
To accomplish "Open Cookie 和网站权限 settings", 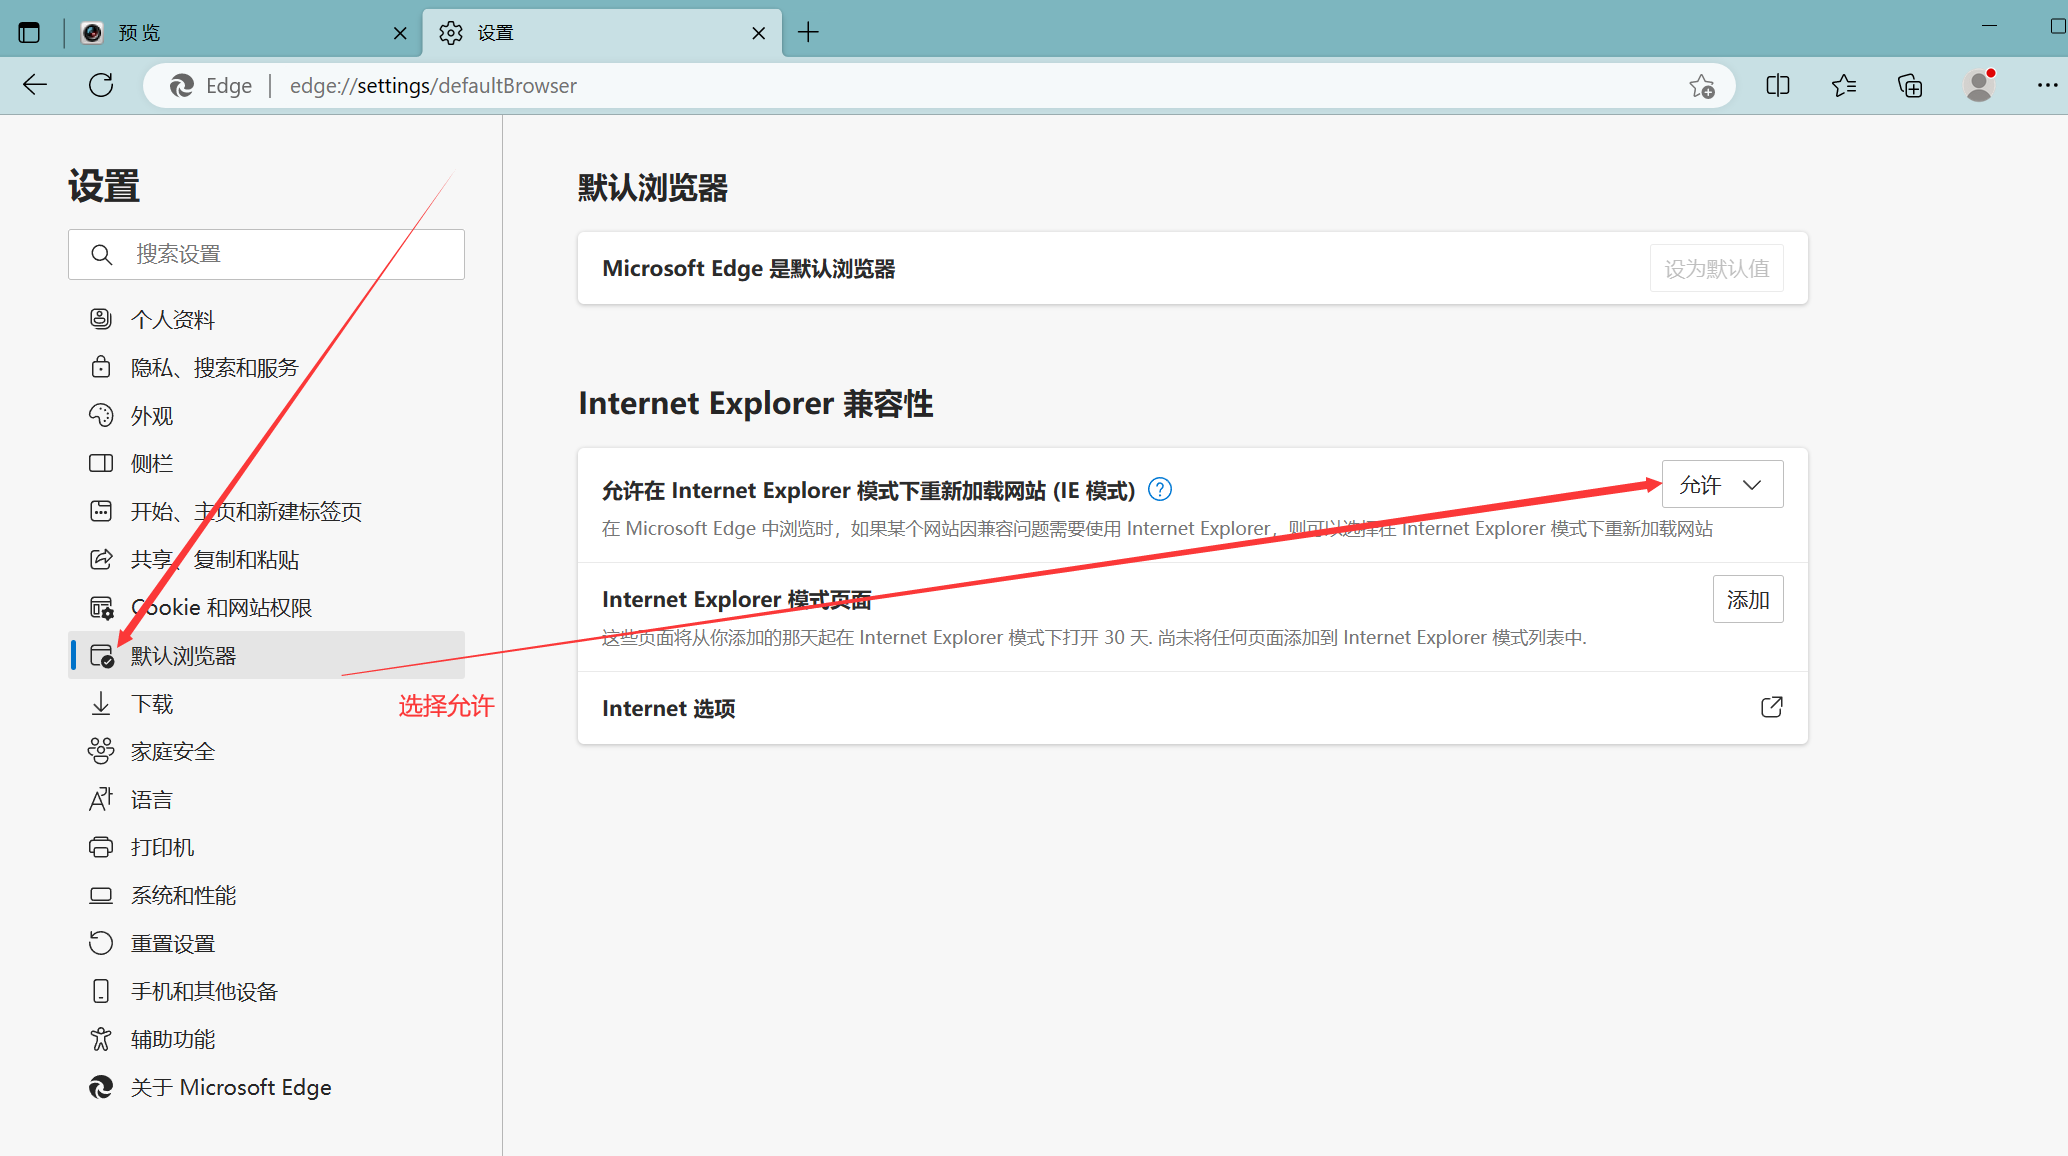I will tap(266, 608).
